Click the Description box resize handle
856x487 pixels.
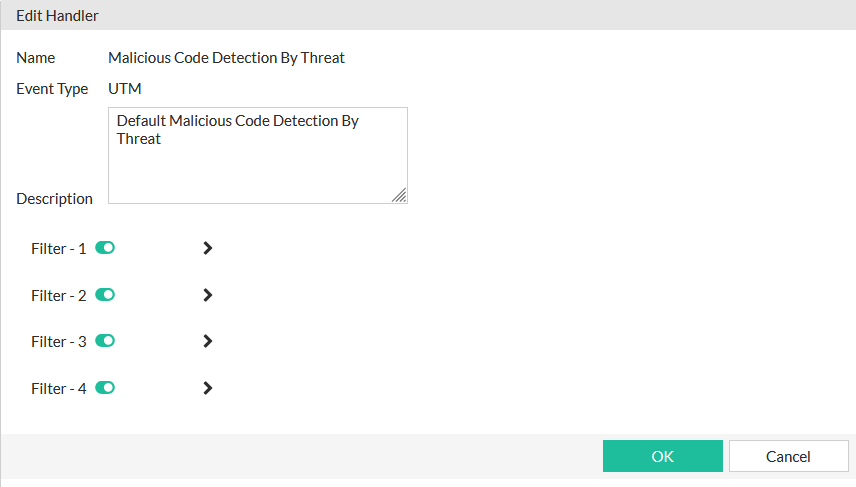point(400,196)
